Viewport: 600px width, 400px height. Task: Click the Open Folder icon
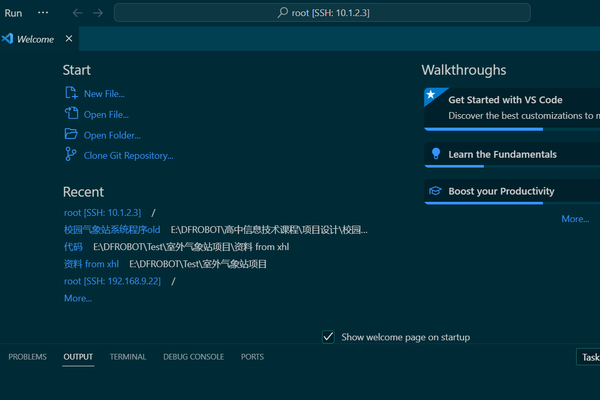click(x=71, y=134)
